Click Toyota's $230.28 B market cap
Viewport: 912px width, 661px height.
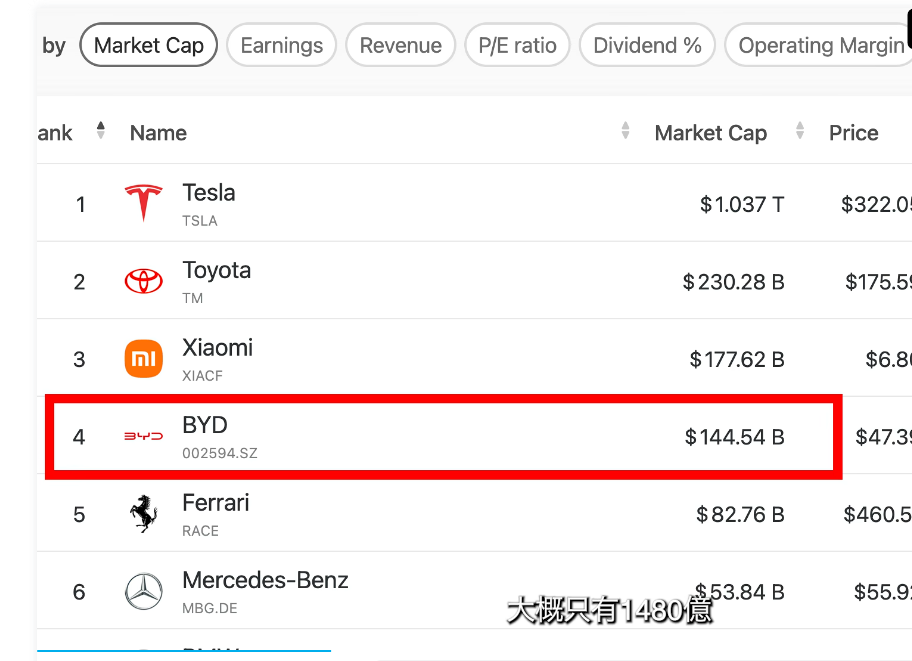(x=733, y=282)
